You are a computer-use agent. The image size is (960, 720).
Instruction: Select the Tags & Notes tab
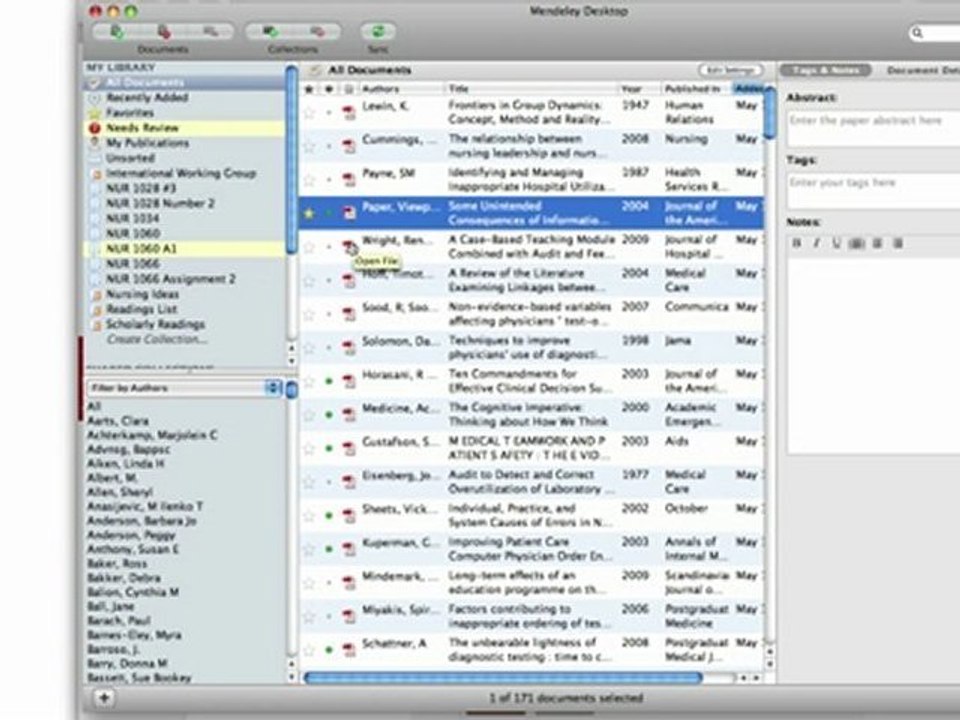(825, 70)
